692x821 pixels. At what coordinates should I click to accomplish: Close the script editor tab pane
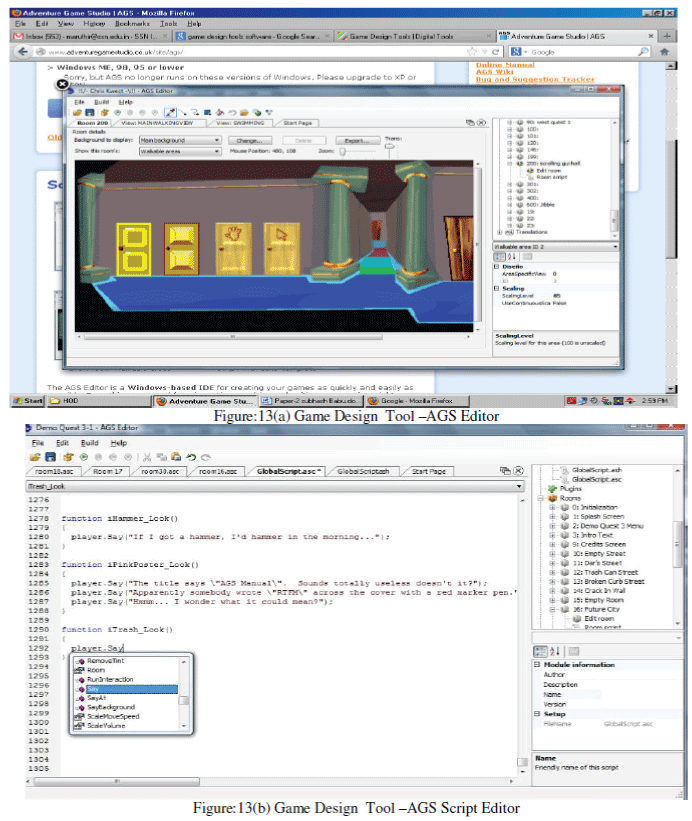[x=517, y=470]
